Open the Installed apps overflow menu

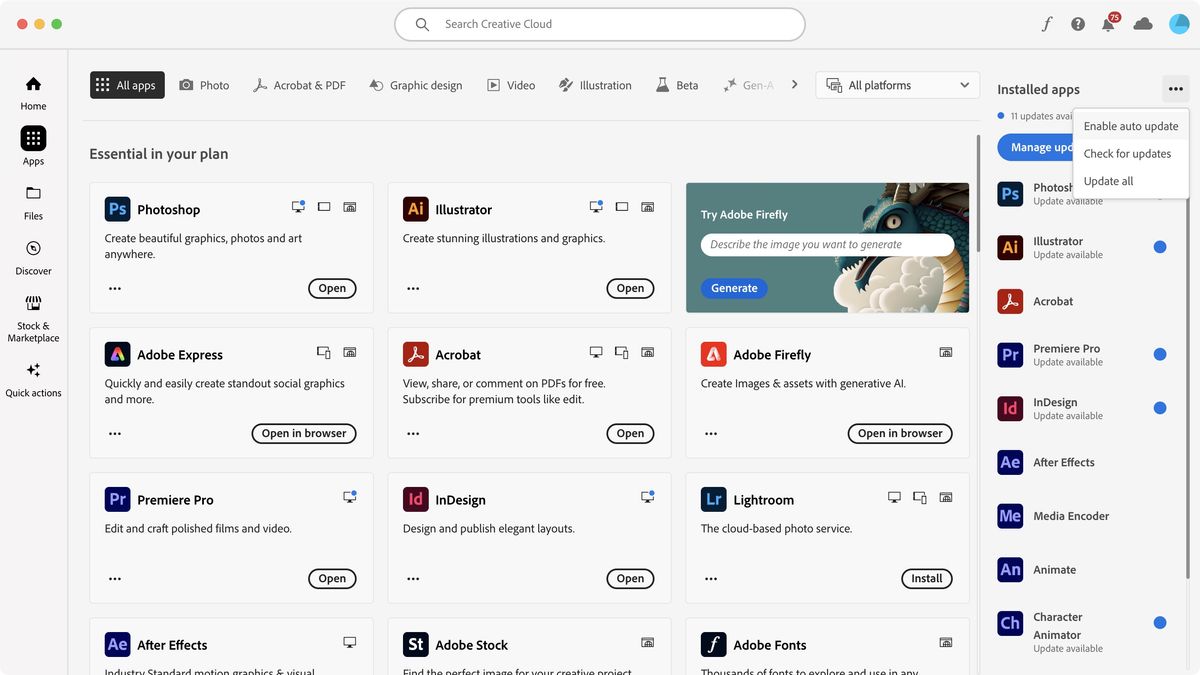point(1175,88)
